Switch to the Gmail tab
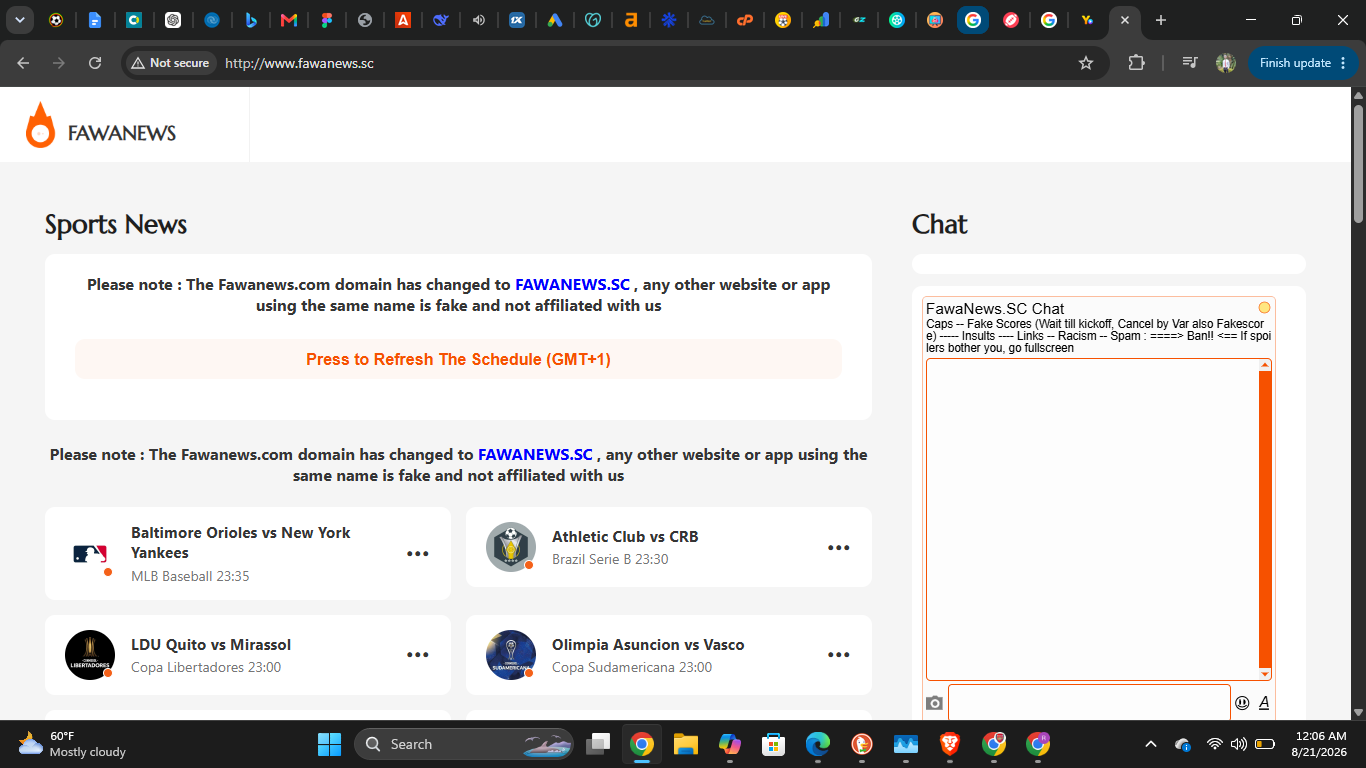 (x=288, y=20)
